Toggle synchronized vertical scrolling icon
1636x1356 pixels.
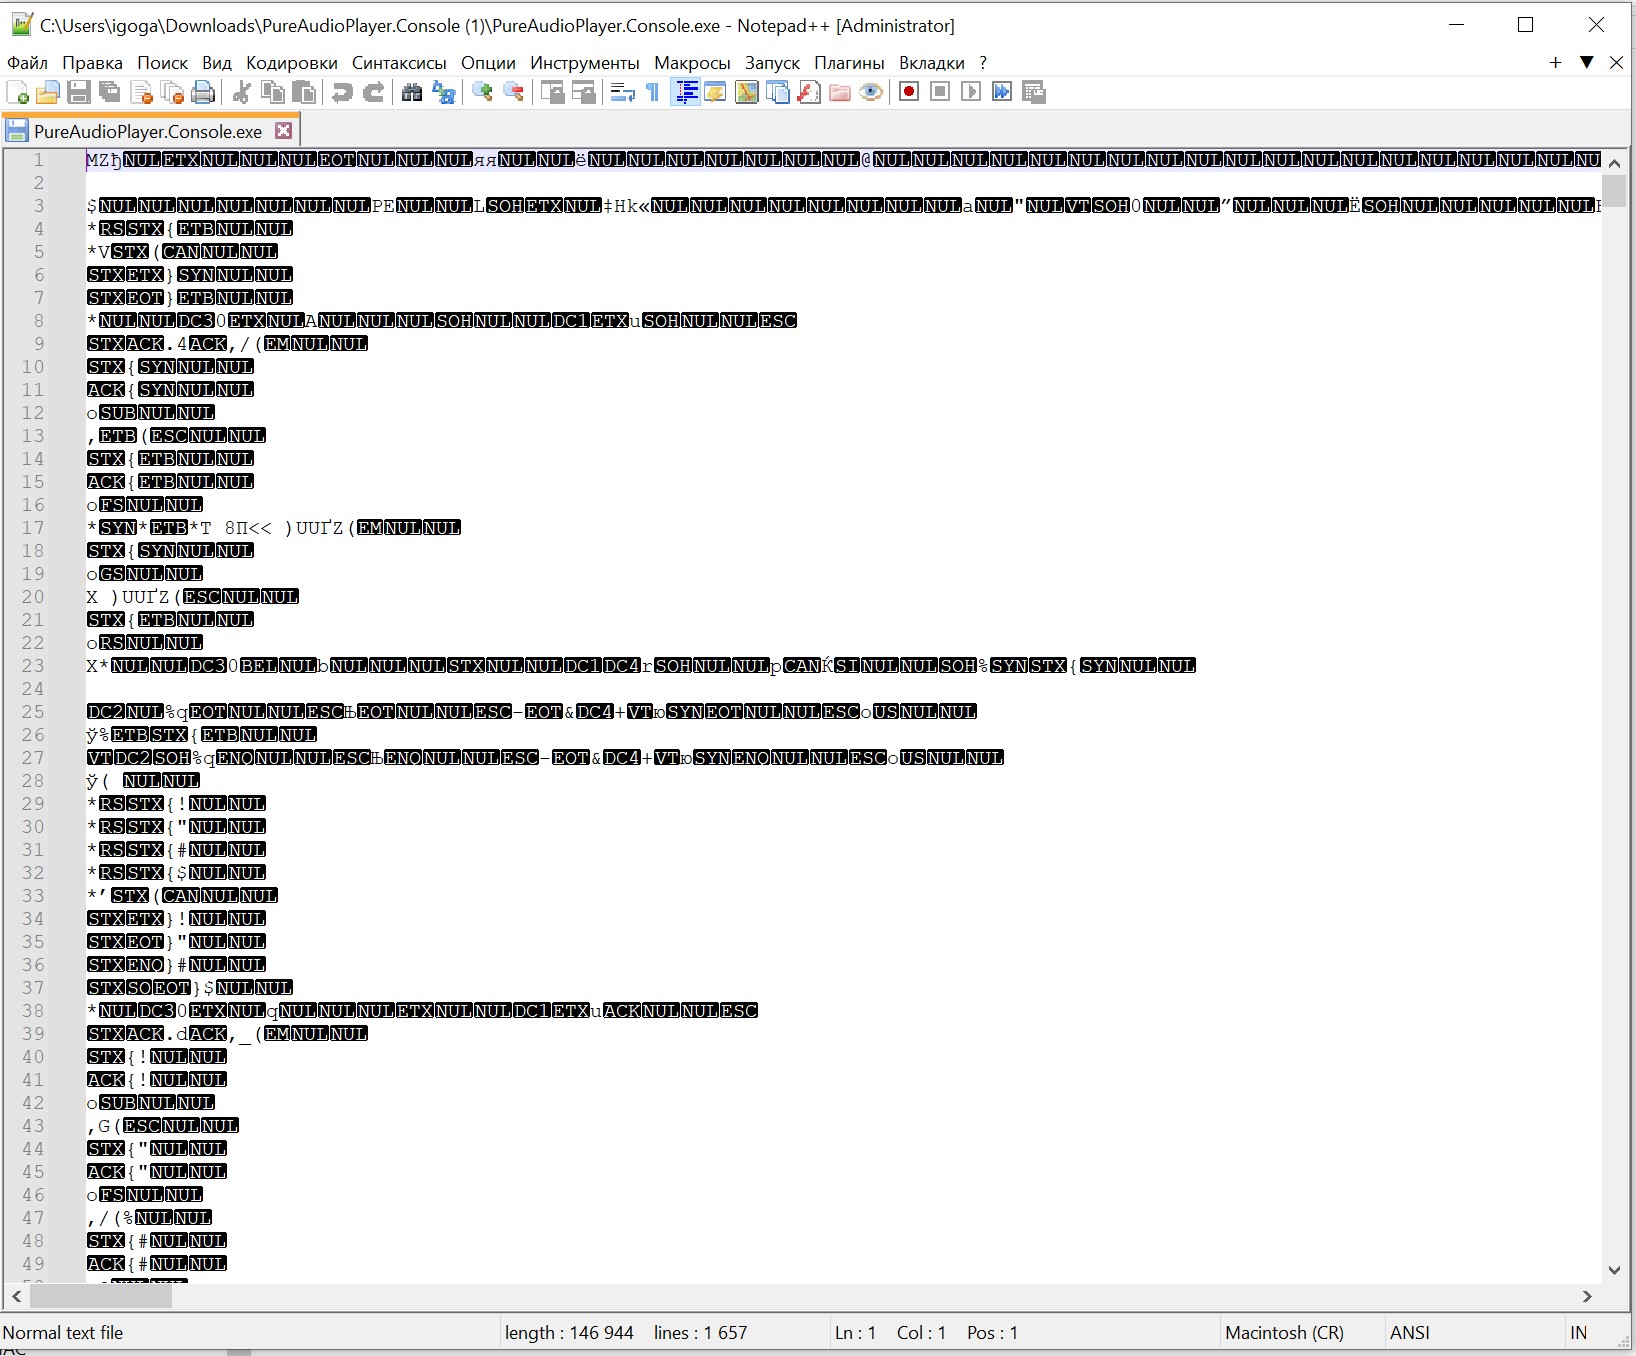(x=552, y=93)
